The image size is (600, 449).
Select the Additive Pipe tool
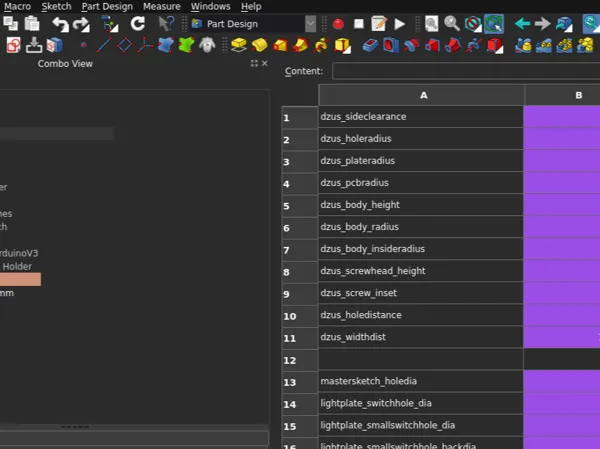coord(300,45)
